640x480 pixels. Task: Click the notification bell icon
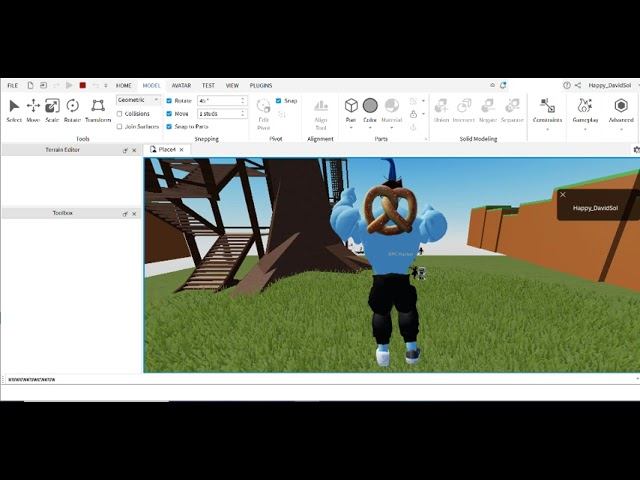click(503, 85)
